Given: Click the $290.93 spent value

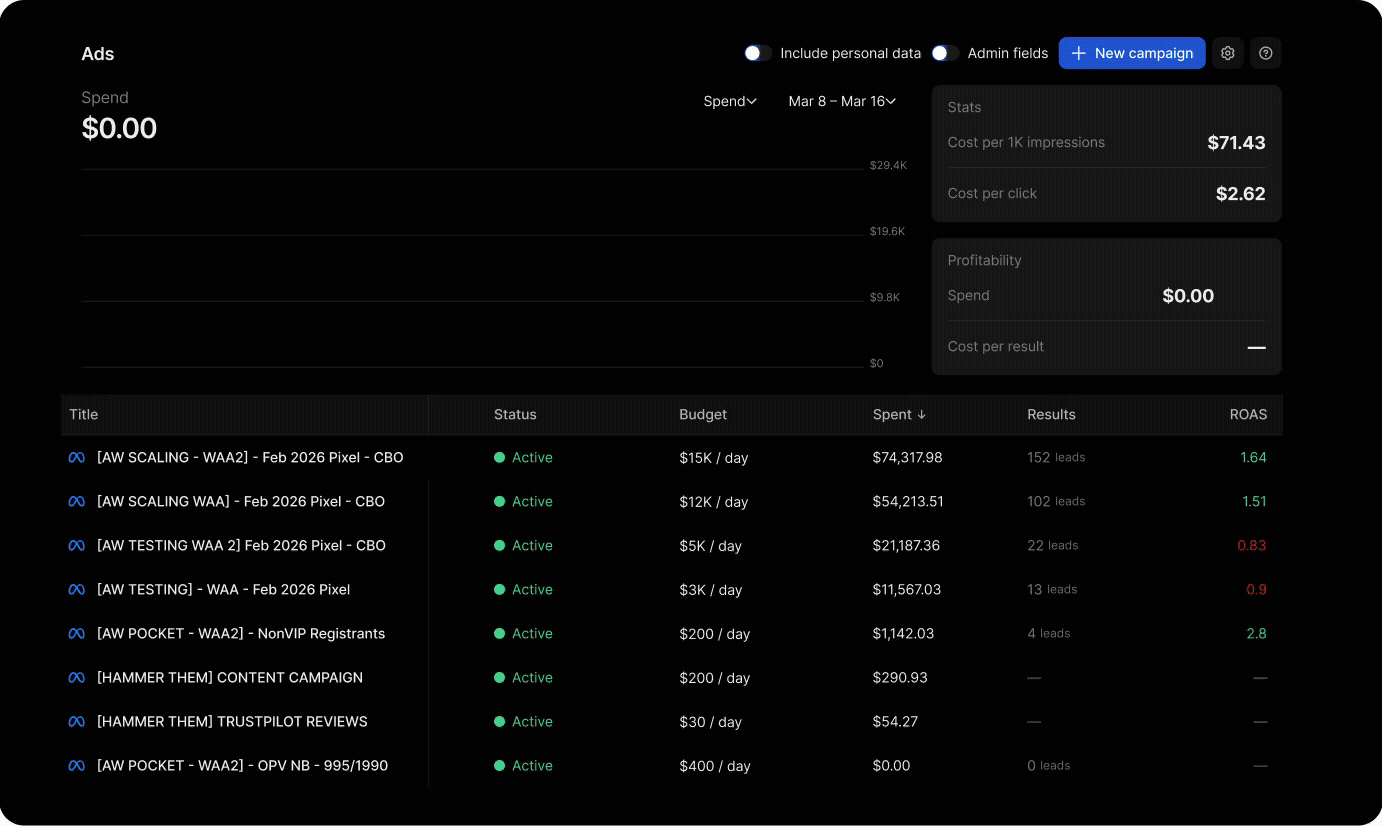Looking at the screenshot, I should click(900, 677).
